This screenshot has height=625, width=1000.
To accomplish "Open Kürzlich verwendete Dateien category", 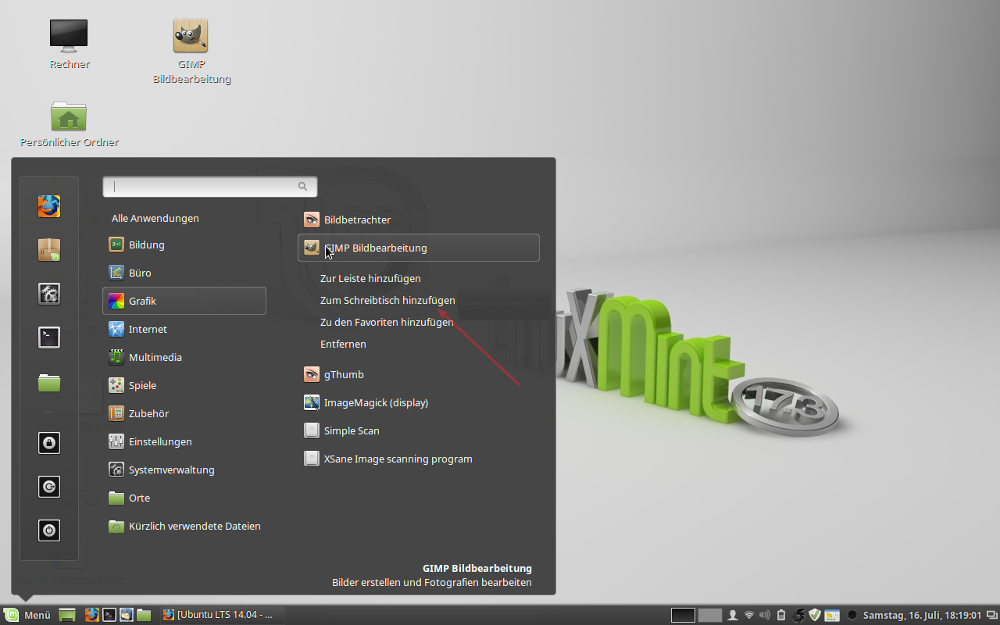I will (184, 526).
